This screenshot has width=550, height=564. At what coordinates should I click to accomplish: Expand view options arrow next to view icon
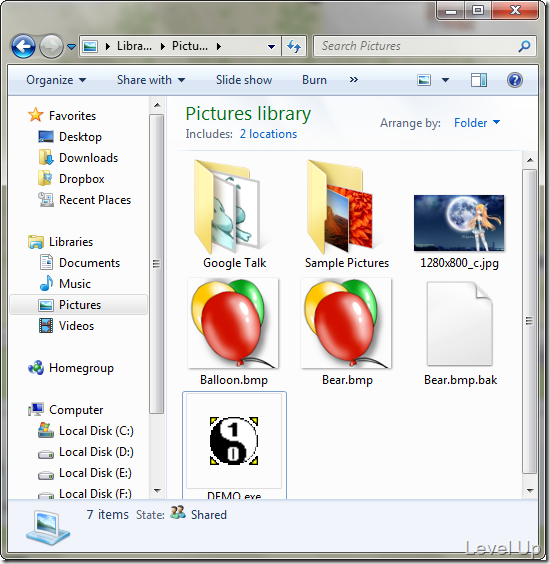pos(445,80)
